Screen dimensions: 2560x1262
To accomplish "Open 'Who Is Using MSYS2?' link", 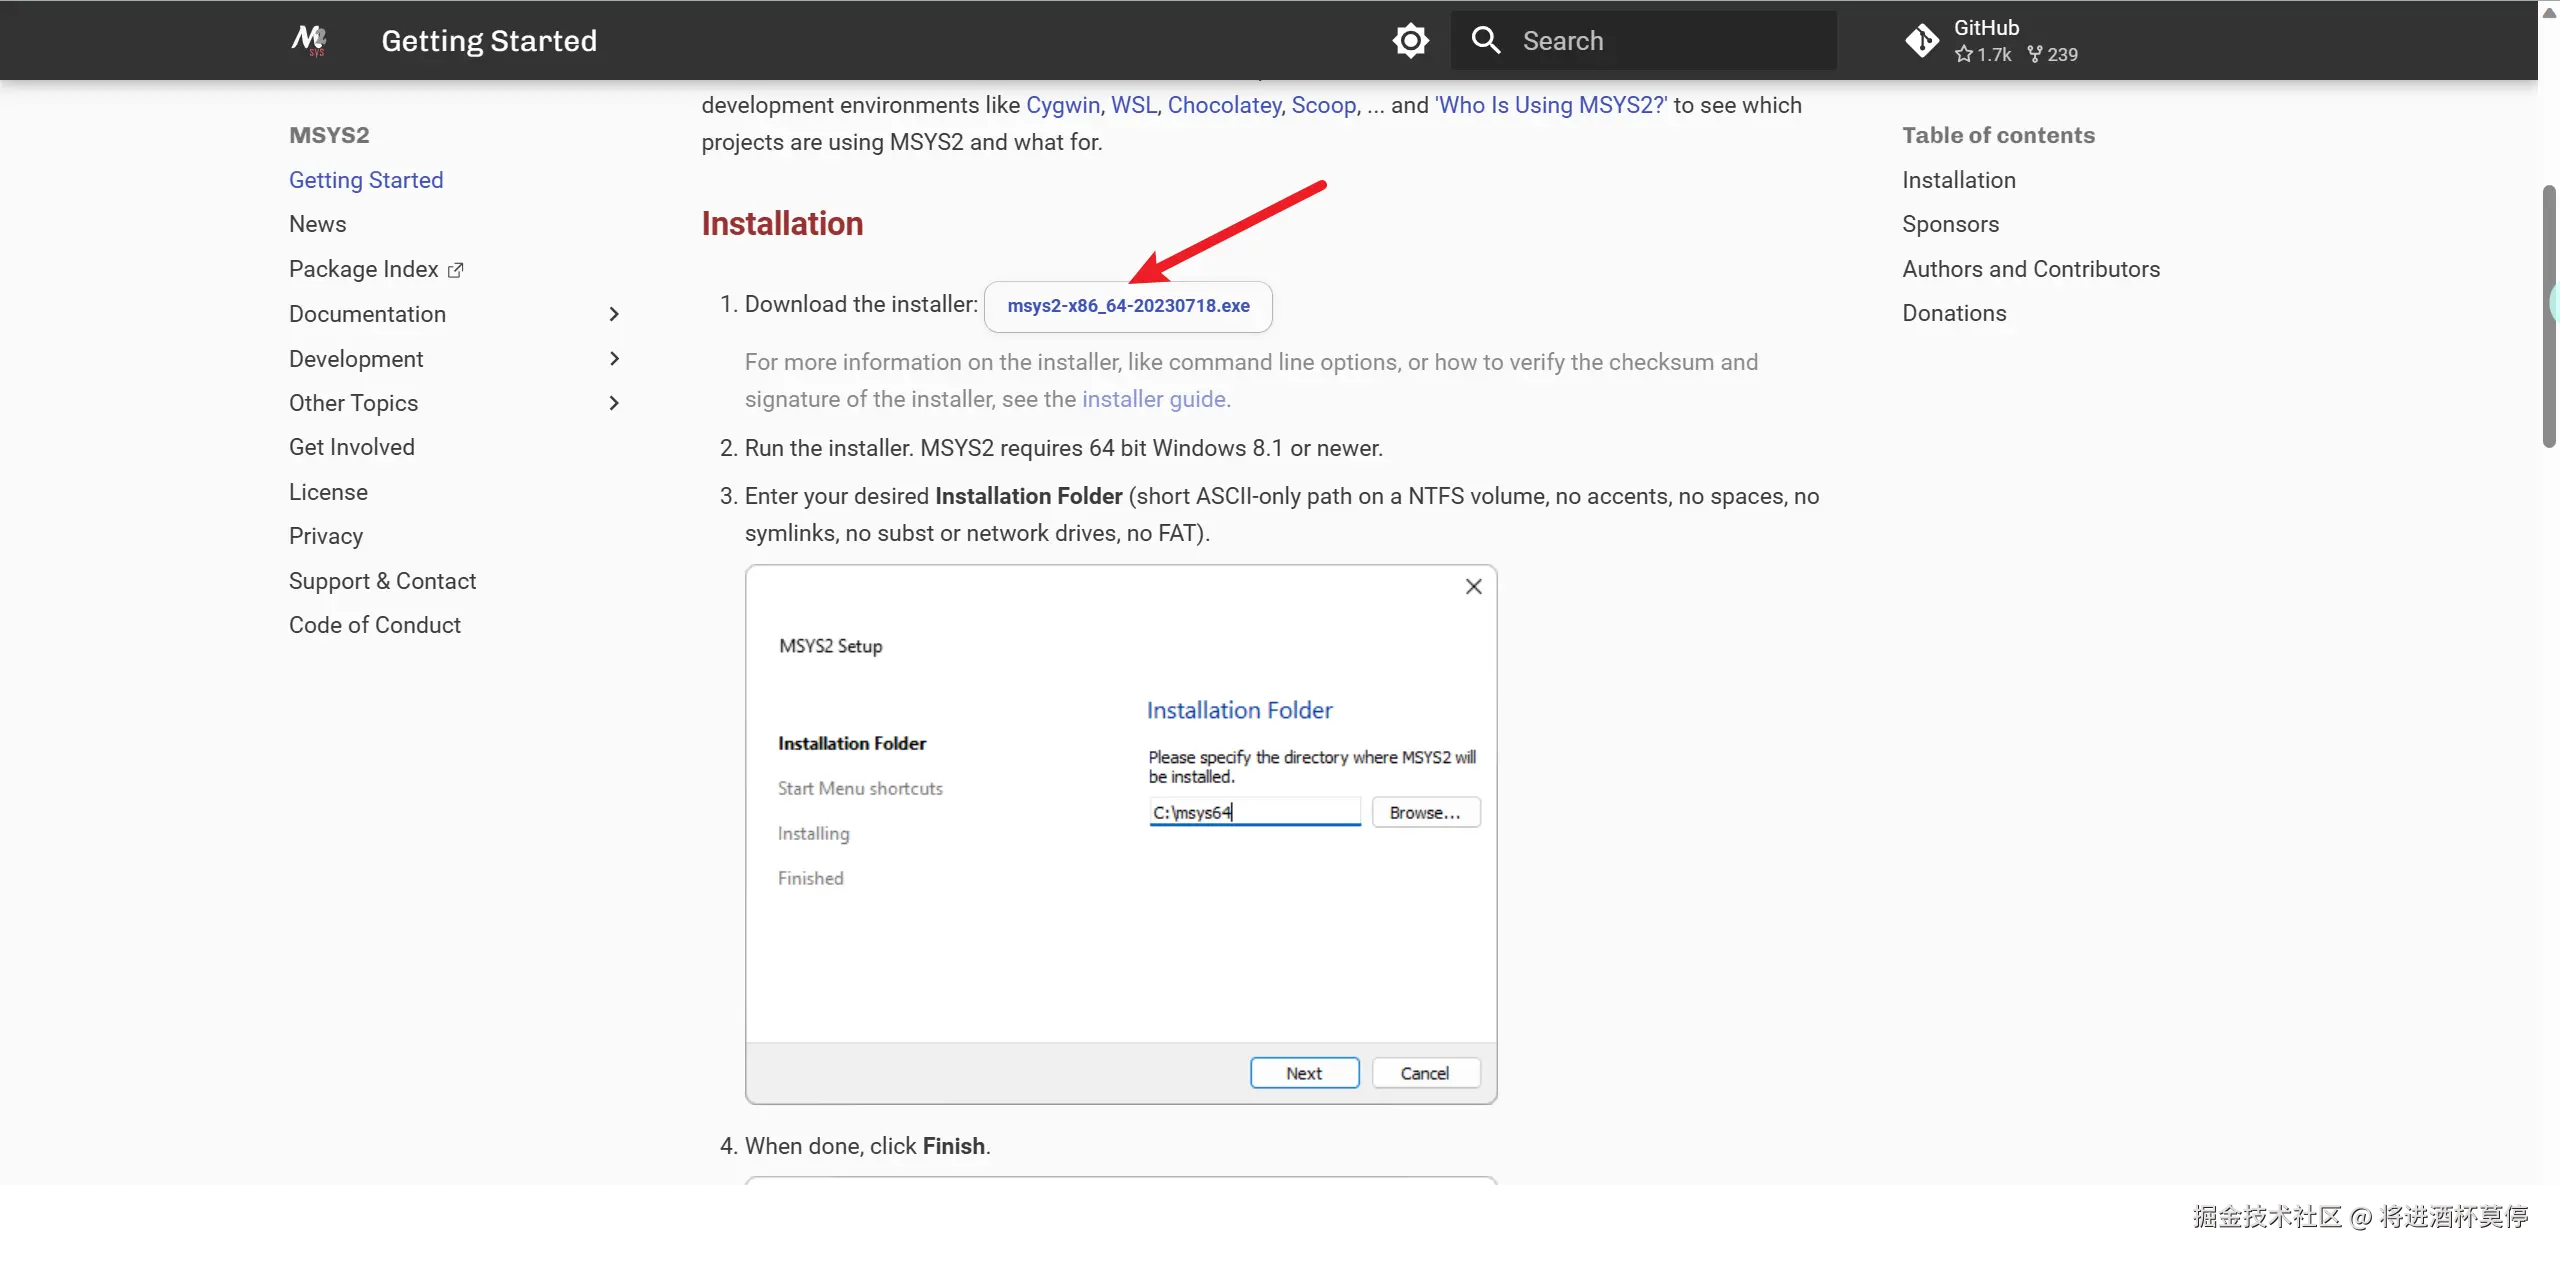I will pos(1550,105).
